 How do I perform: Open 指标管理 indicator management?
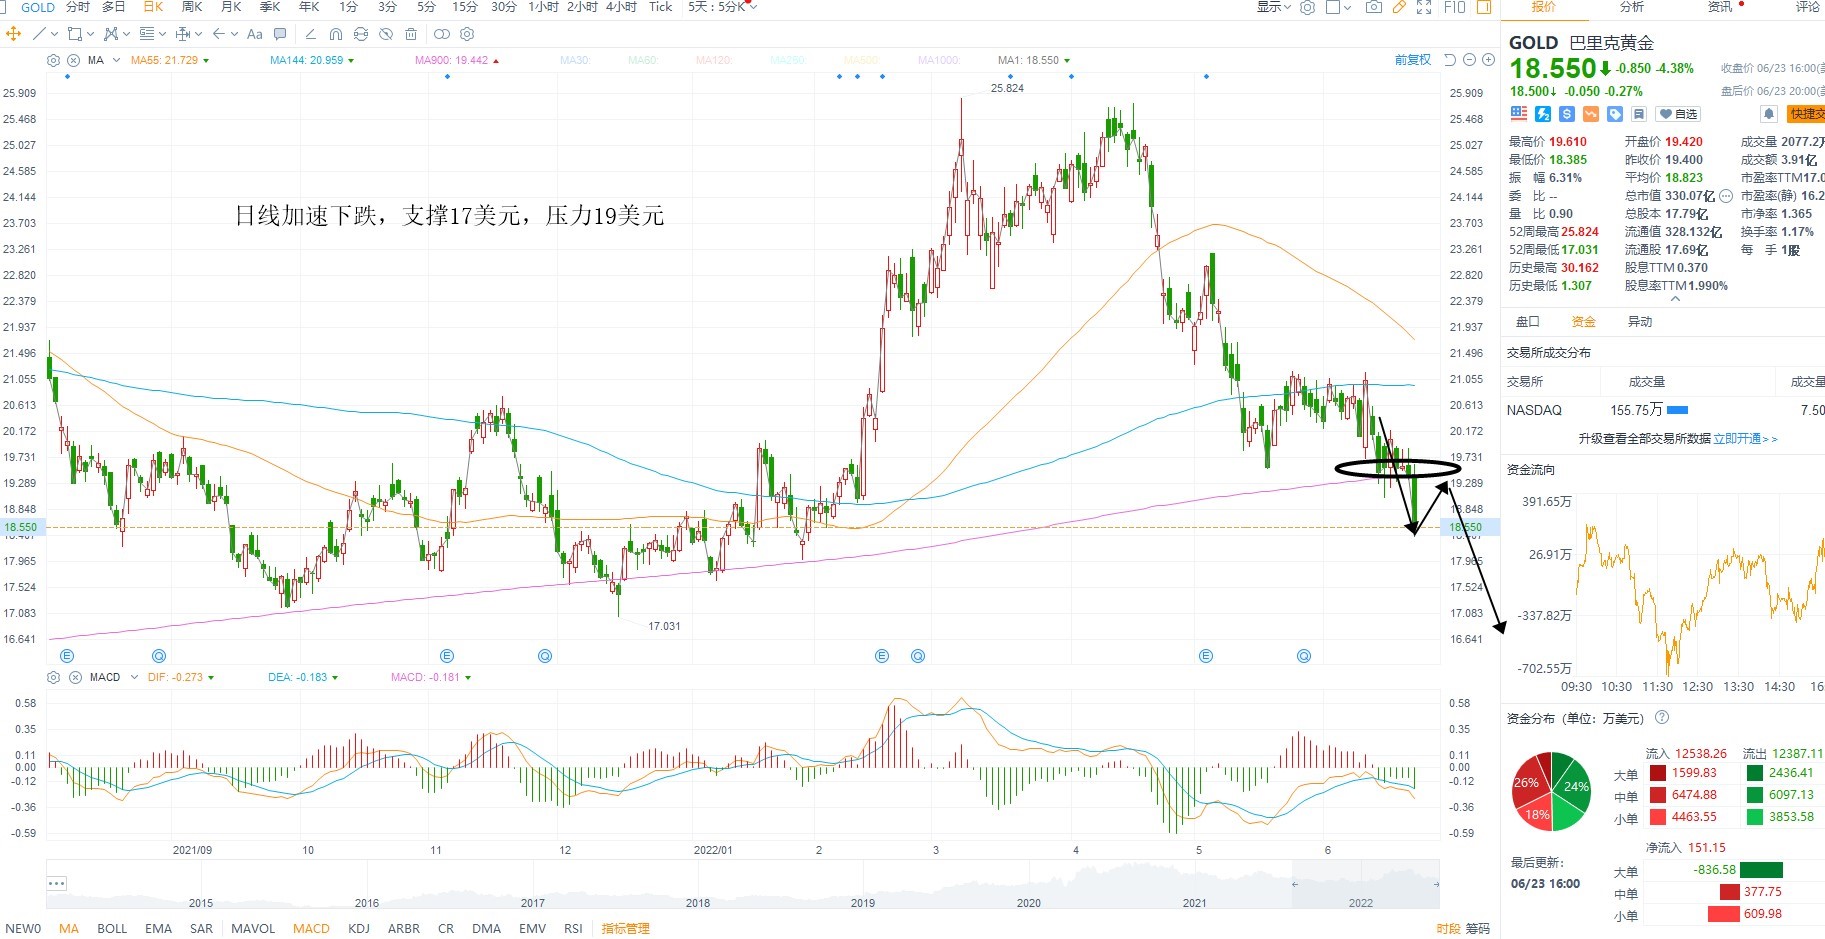click(x=626, y=928)
